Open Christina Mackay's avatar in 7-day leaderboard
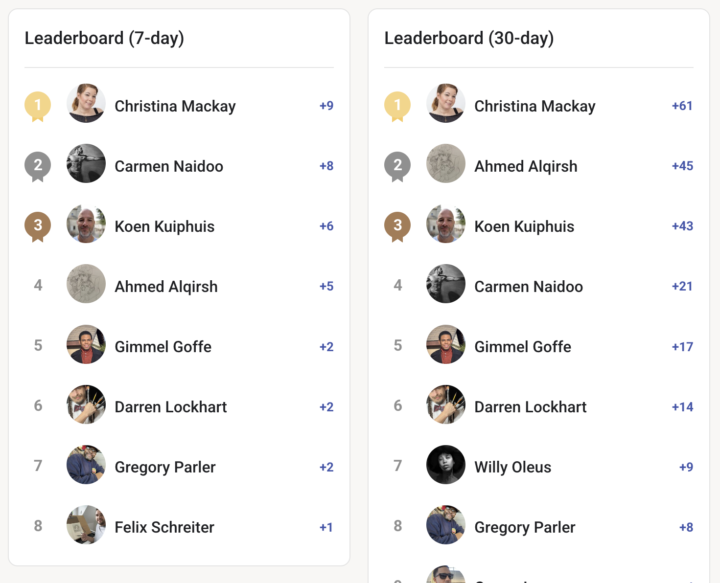The image size is (720, 583). (x=86, y=104)
